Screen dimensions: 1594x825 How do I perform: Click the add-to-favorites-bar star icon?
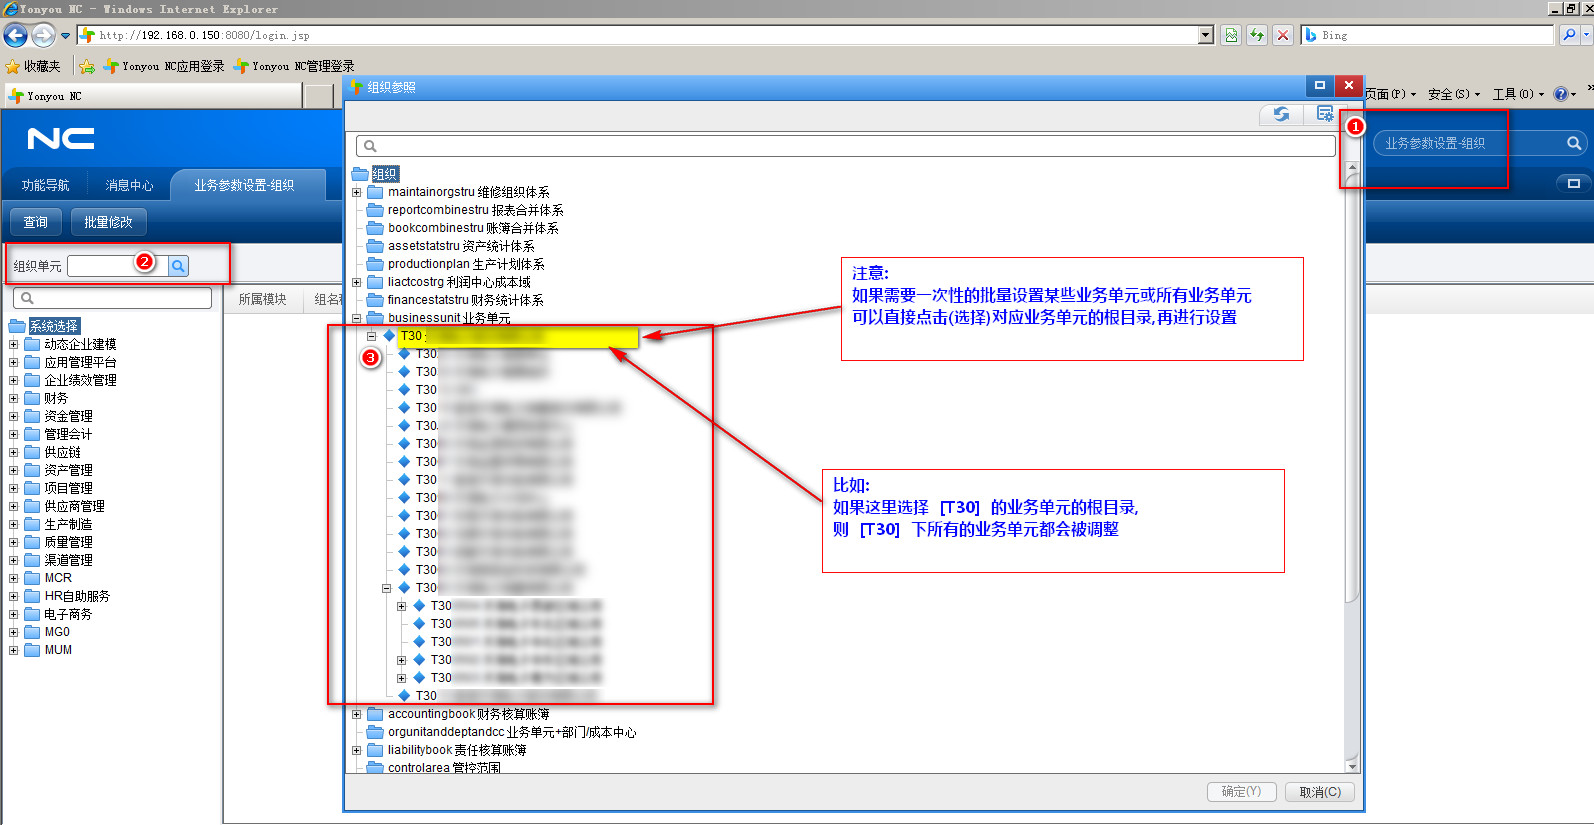point(87,66)
